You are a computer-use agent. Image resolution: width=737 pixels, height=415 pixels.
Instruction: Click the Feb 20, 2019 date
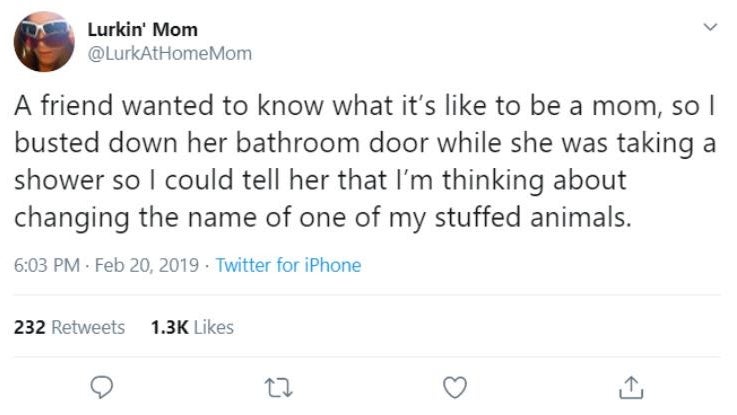click(147, 265)
